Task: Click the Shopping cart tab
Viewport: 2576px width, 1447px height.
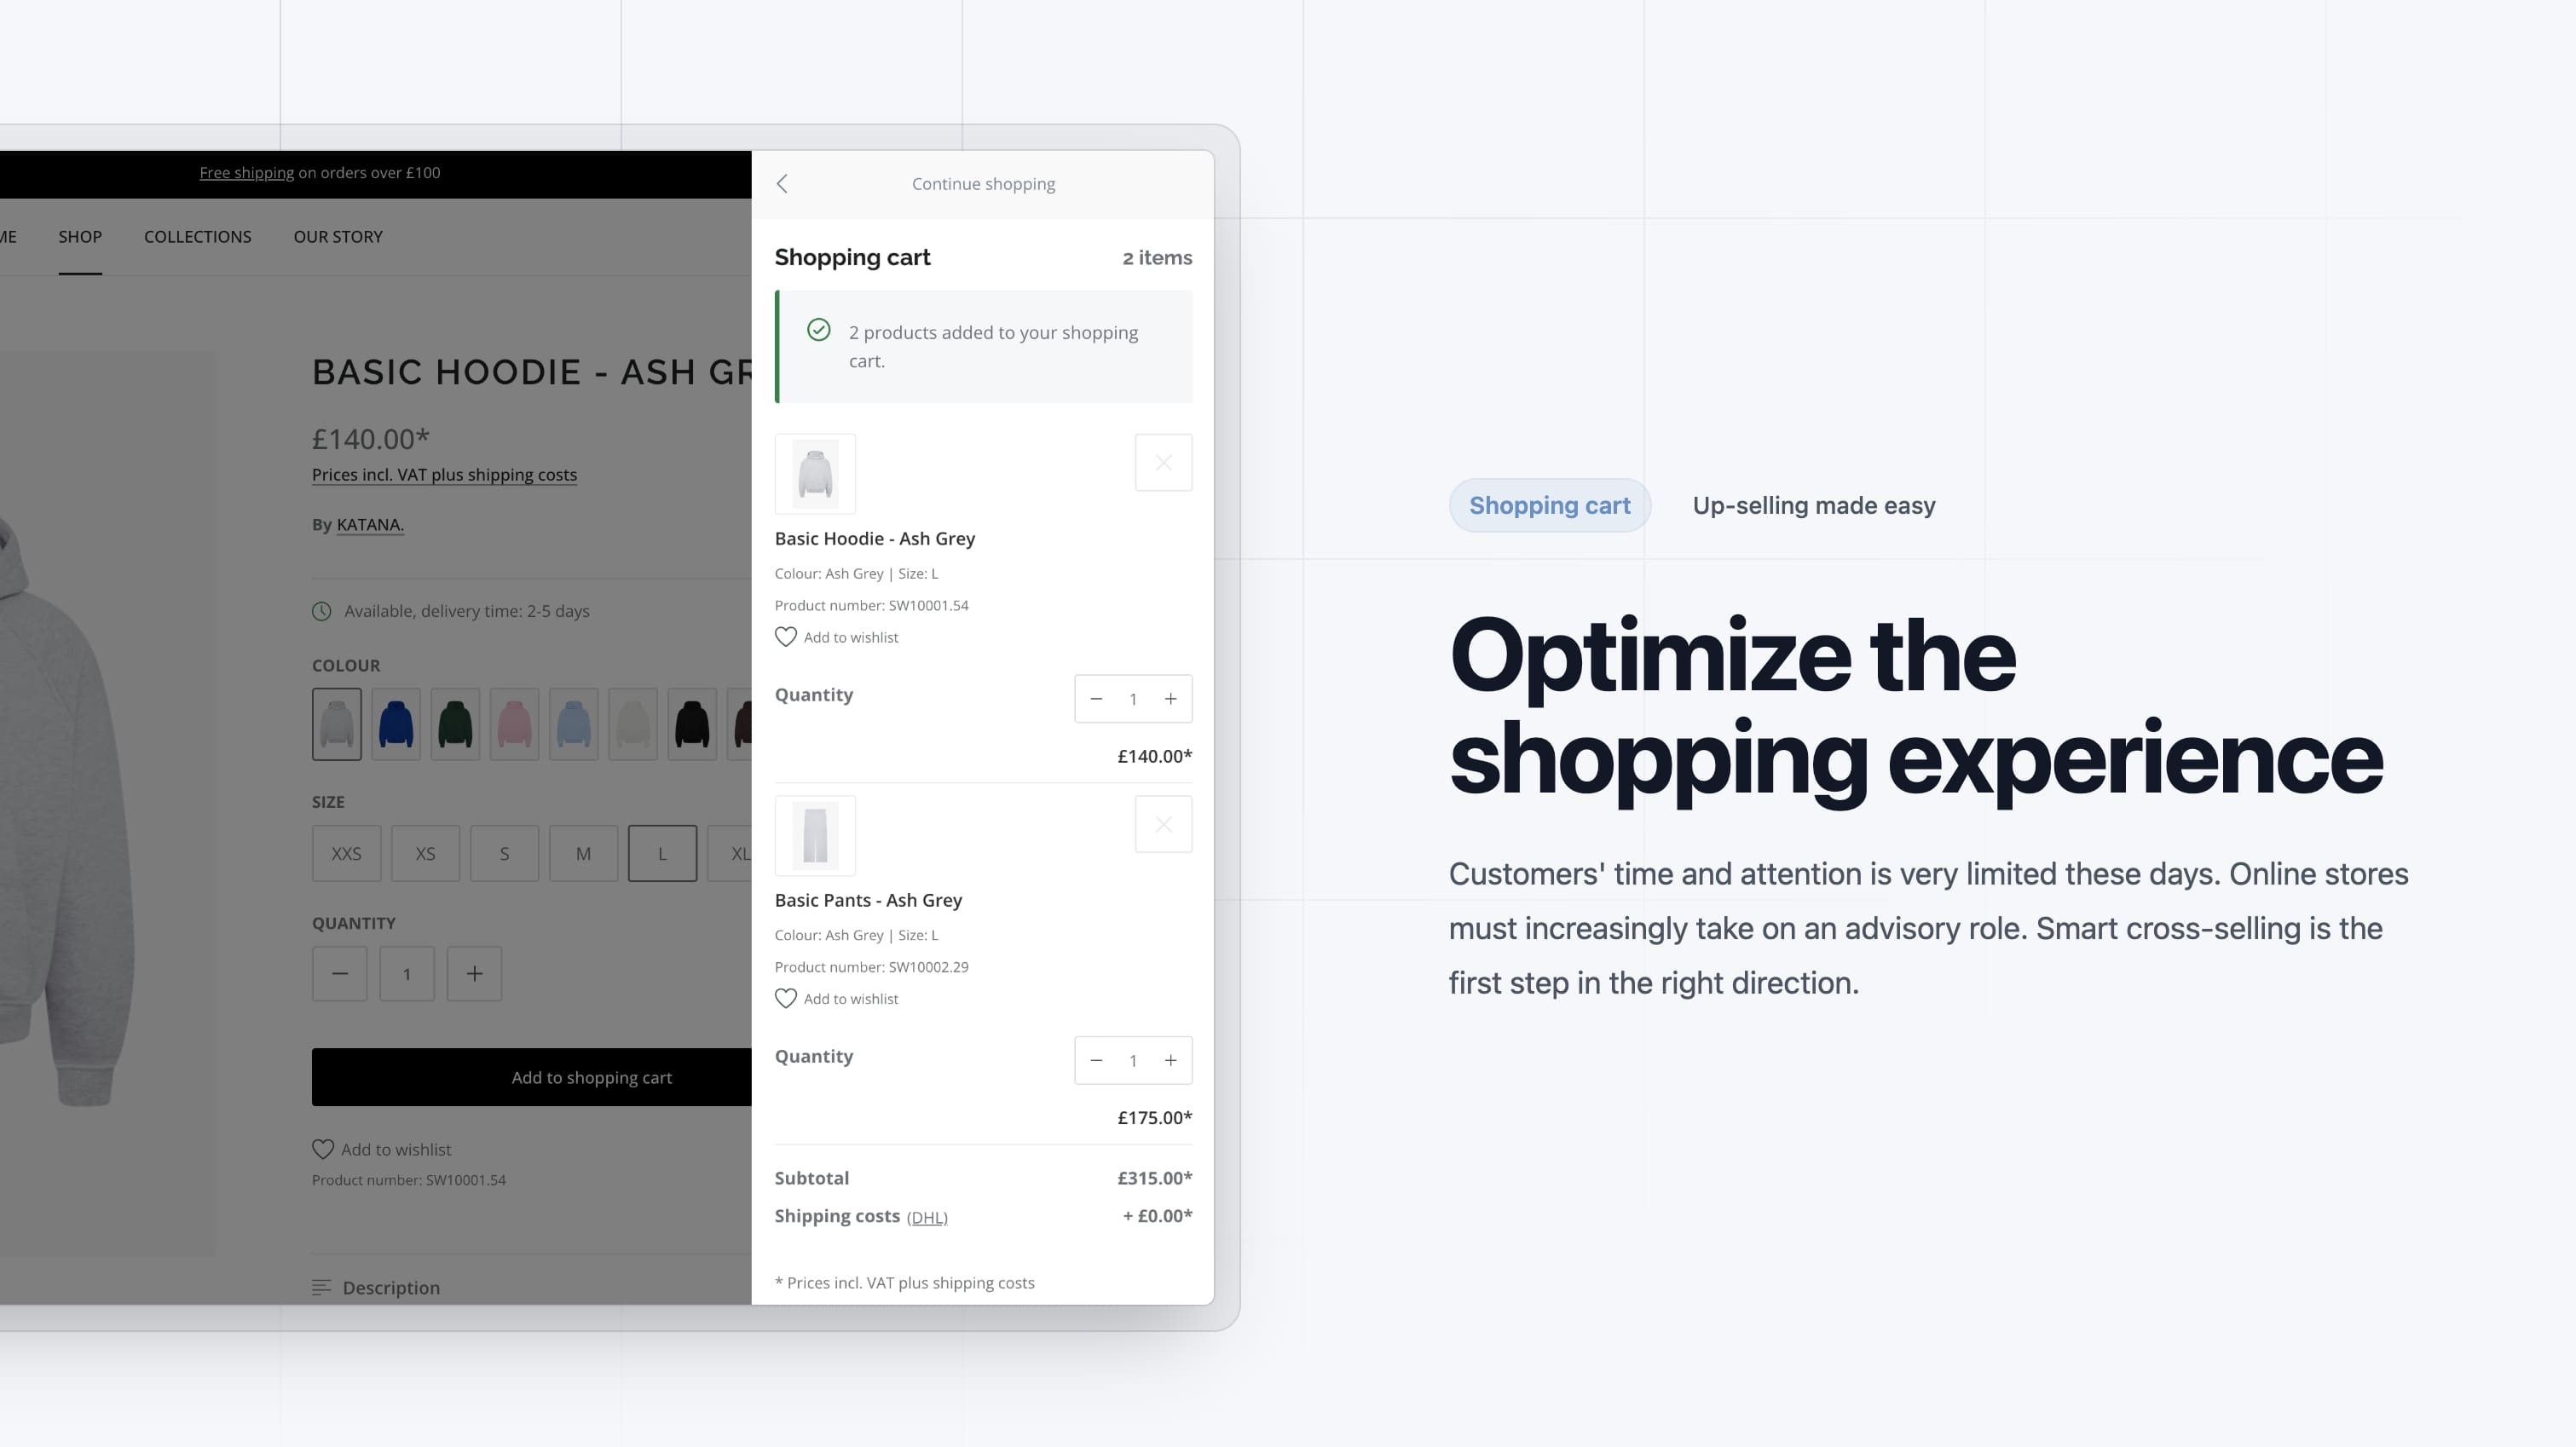Action: (x=1548, y=504)
